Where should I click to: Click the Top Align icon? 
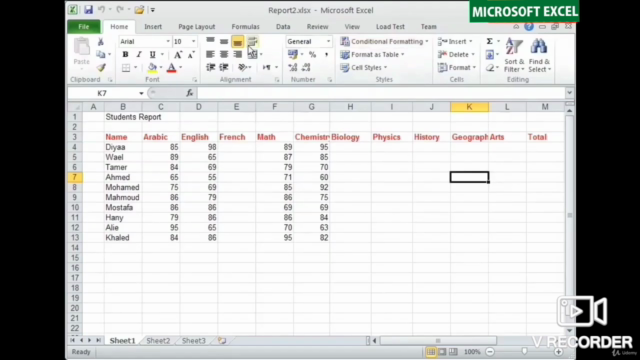(210, 41)
